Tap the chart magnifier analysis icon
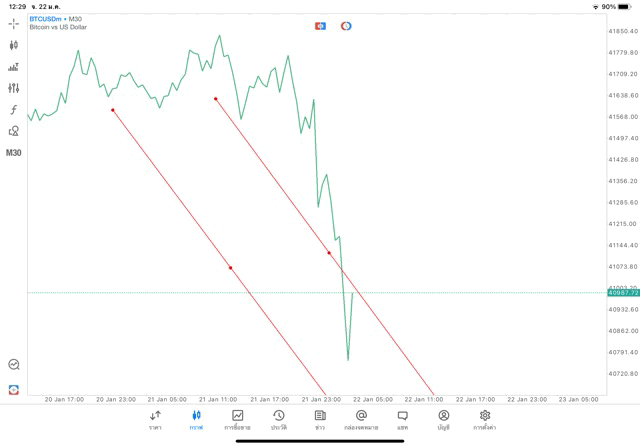Image resolution: width=640 pixels, height=447 pixels. pyautogui.click(x=14, y=365)
